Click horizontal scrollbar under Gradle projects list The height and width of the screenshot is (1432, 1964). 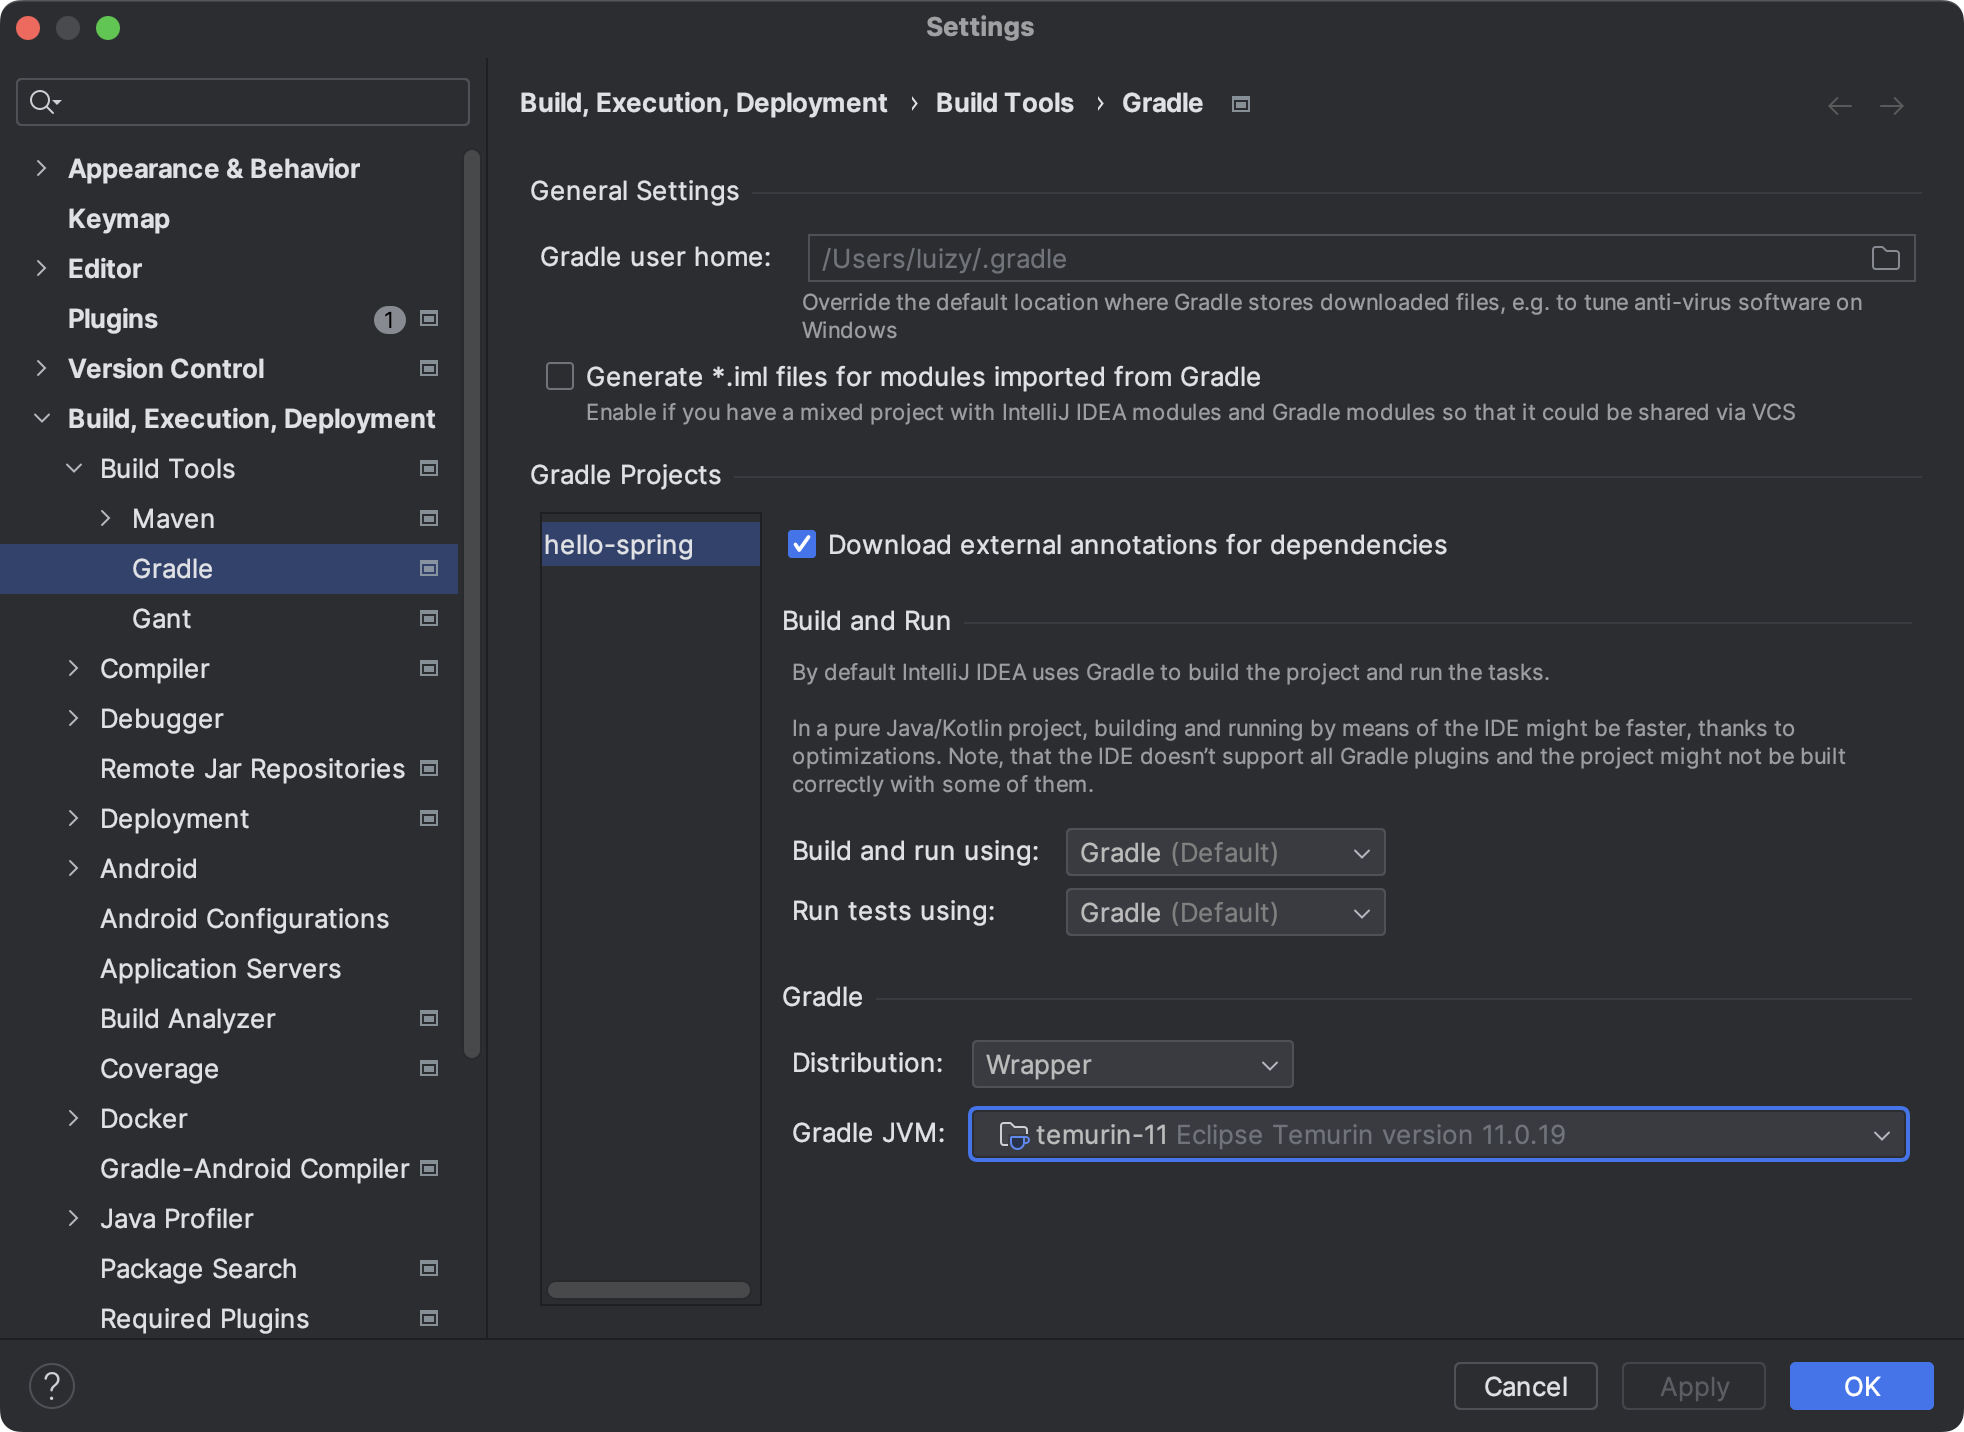coord(648,1290)
